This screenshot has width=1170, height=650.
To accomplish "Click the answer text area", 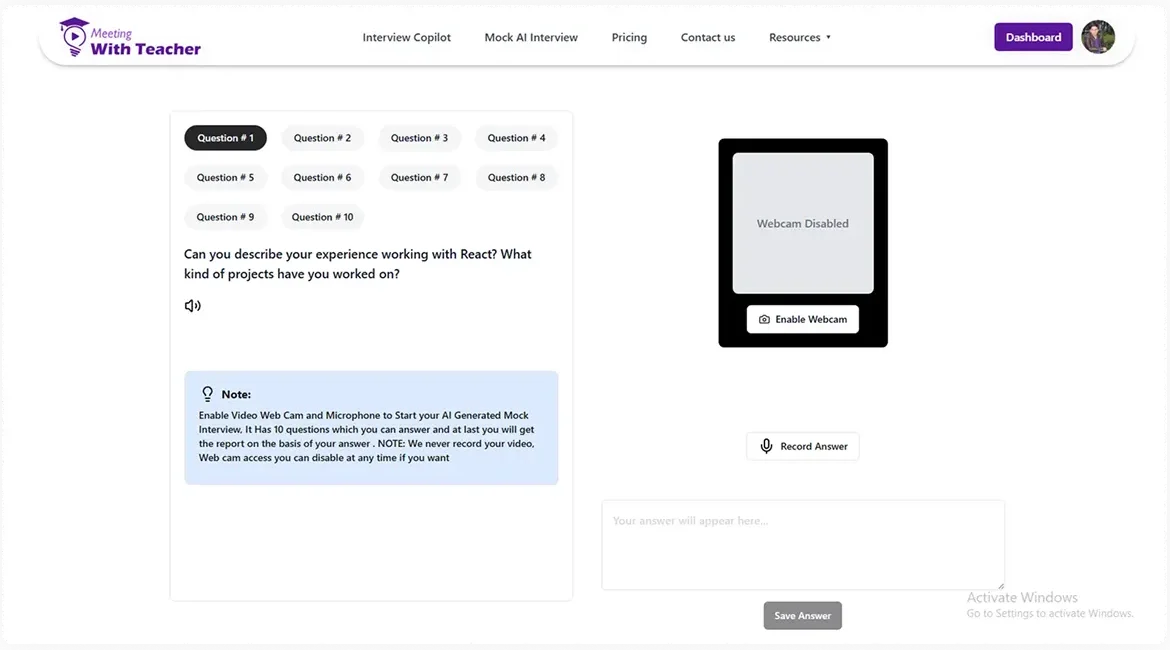I will coord(802,545).
